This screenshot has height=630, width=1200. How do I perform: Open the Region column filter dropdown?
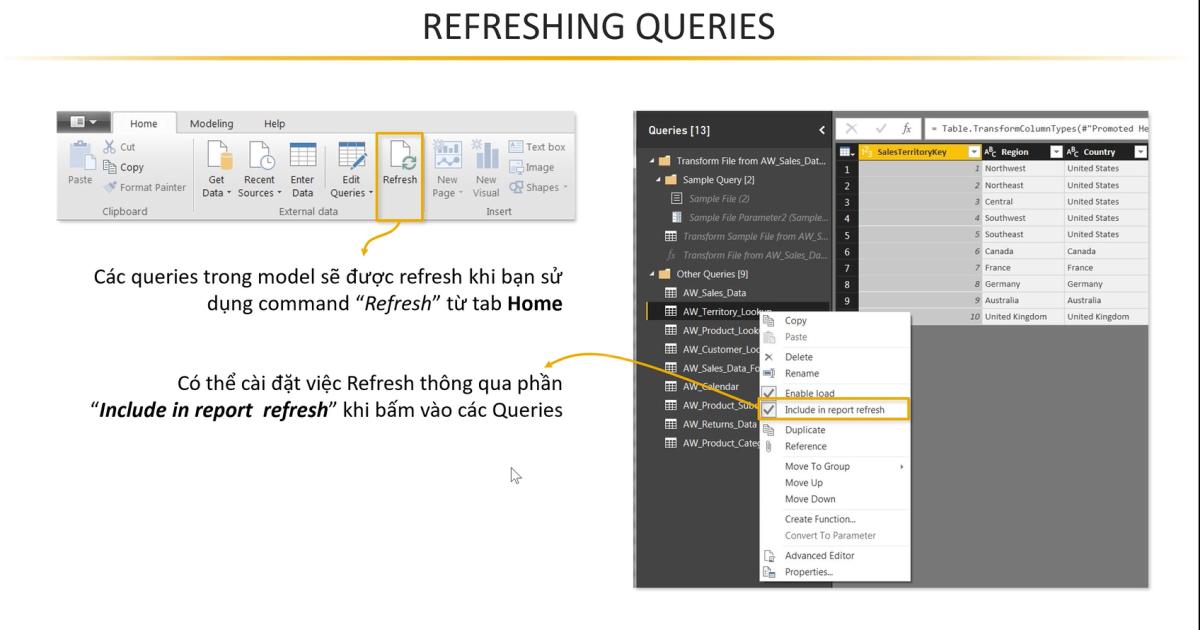tap(1056, 151)
